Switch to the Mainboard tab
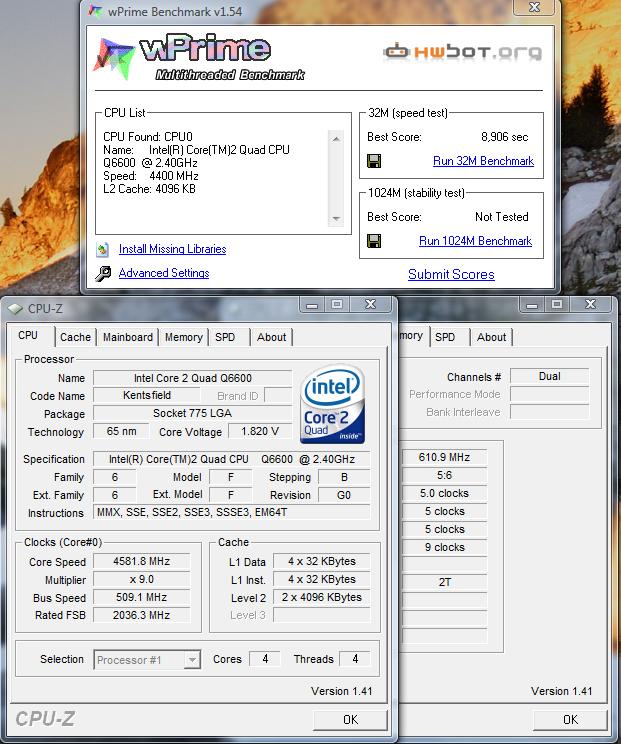Image resolution: width=621 pixels, height=744 pixels. tap(128, 337)
